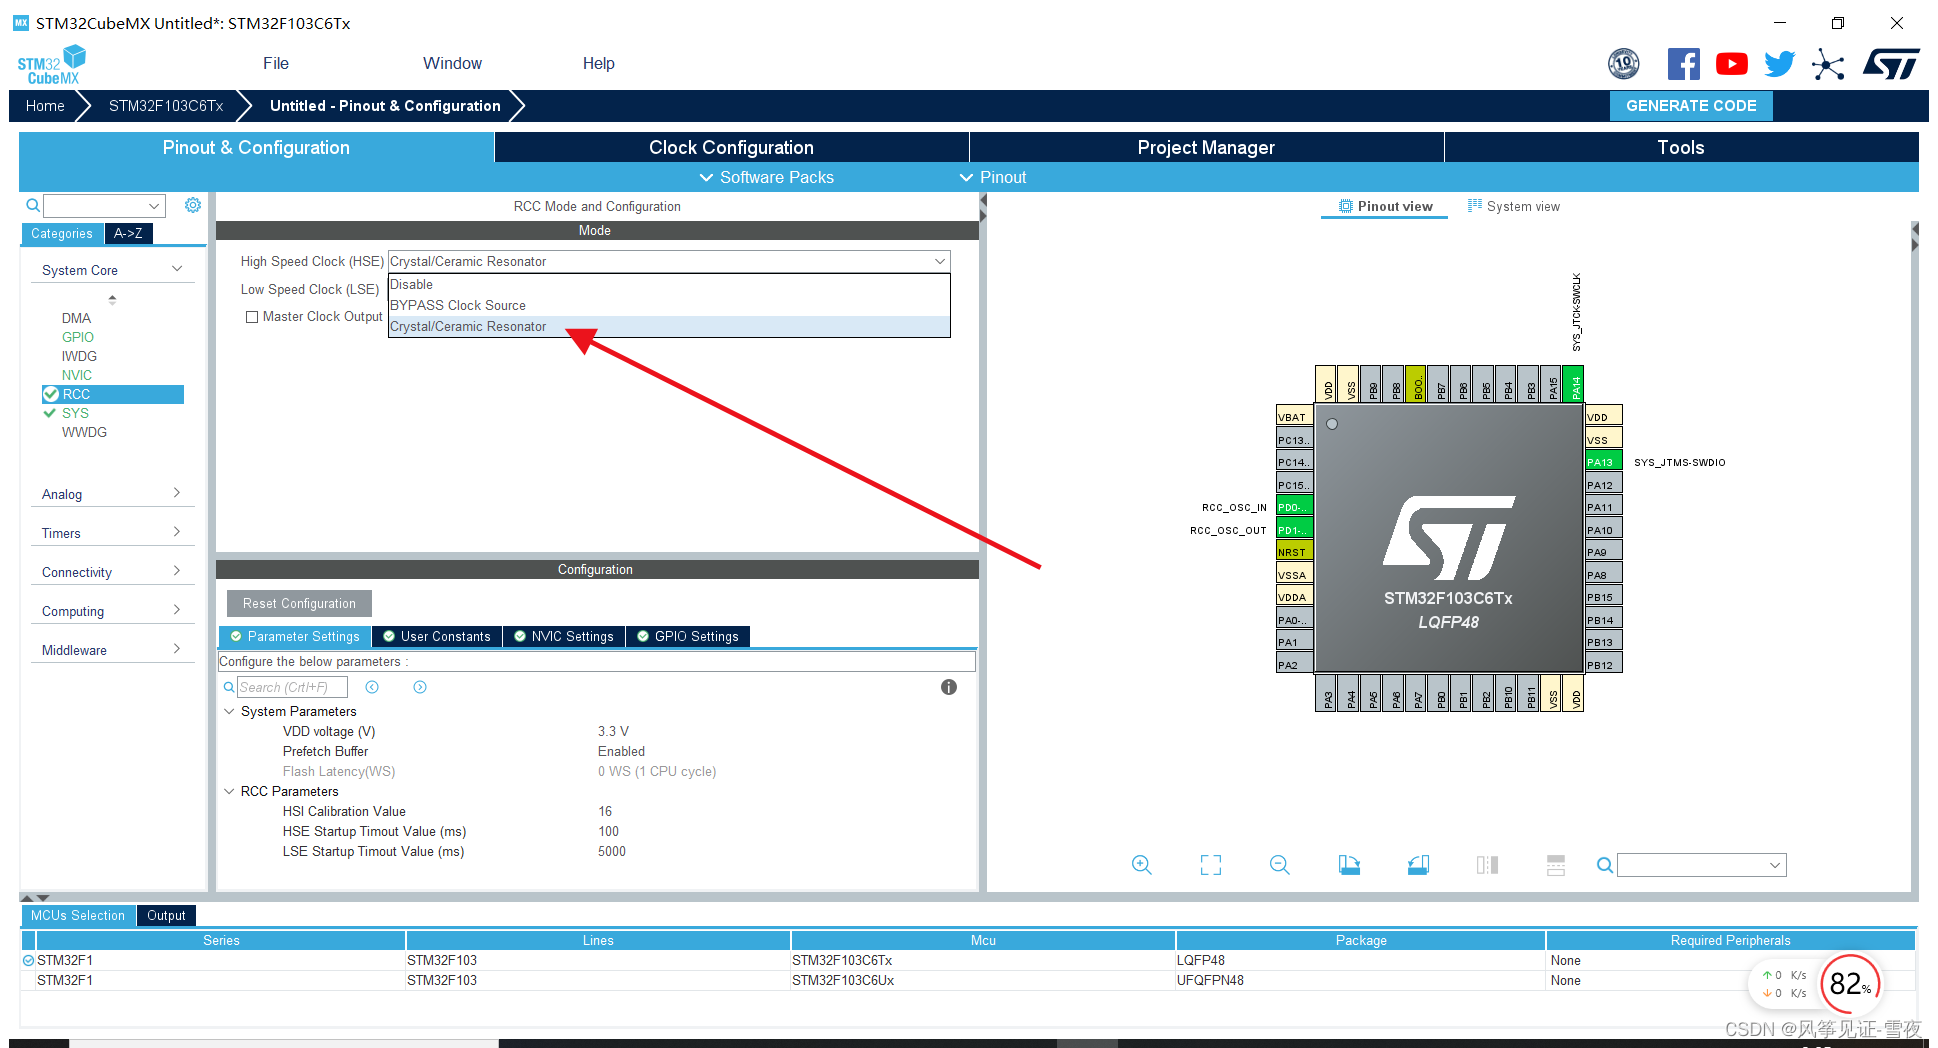Open categories settings gear icon
1938x1048 pixels.
tap(193, 205)
